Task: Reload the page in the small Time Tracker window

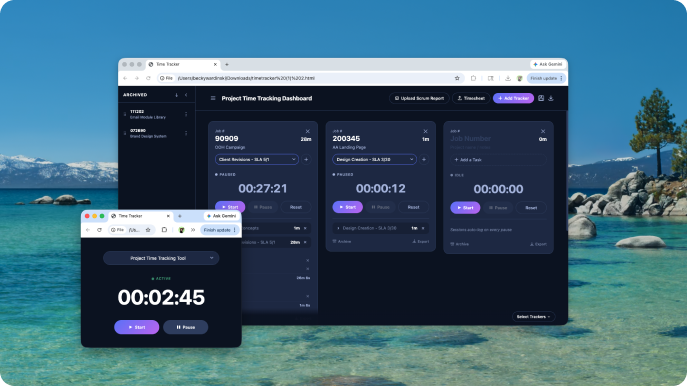Action: pyautogui.click(x=99, y=230)
